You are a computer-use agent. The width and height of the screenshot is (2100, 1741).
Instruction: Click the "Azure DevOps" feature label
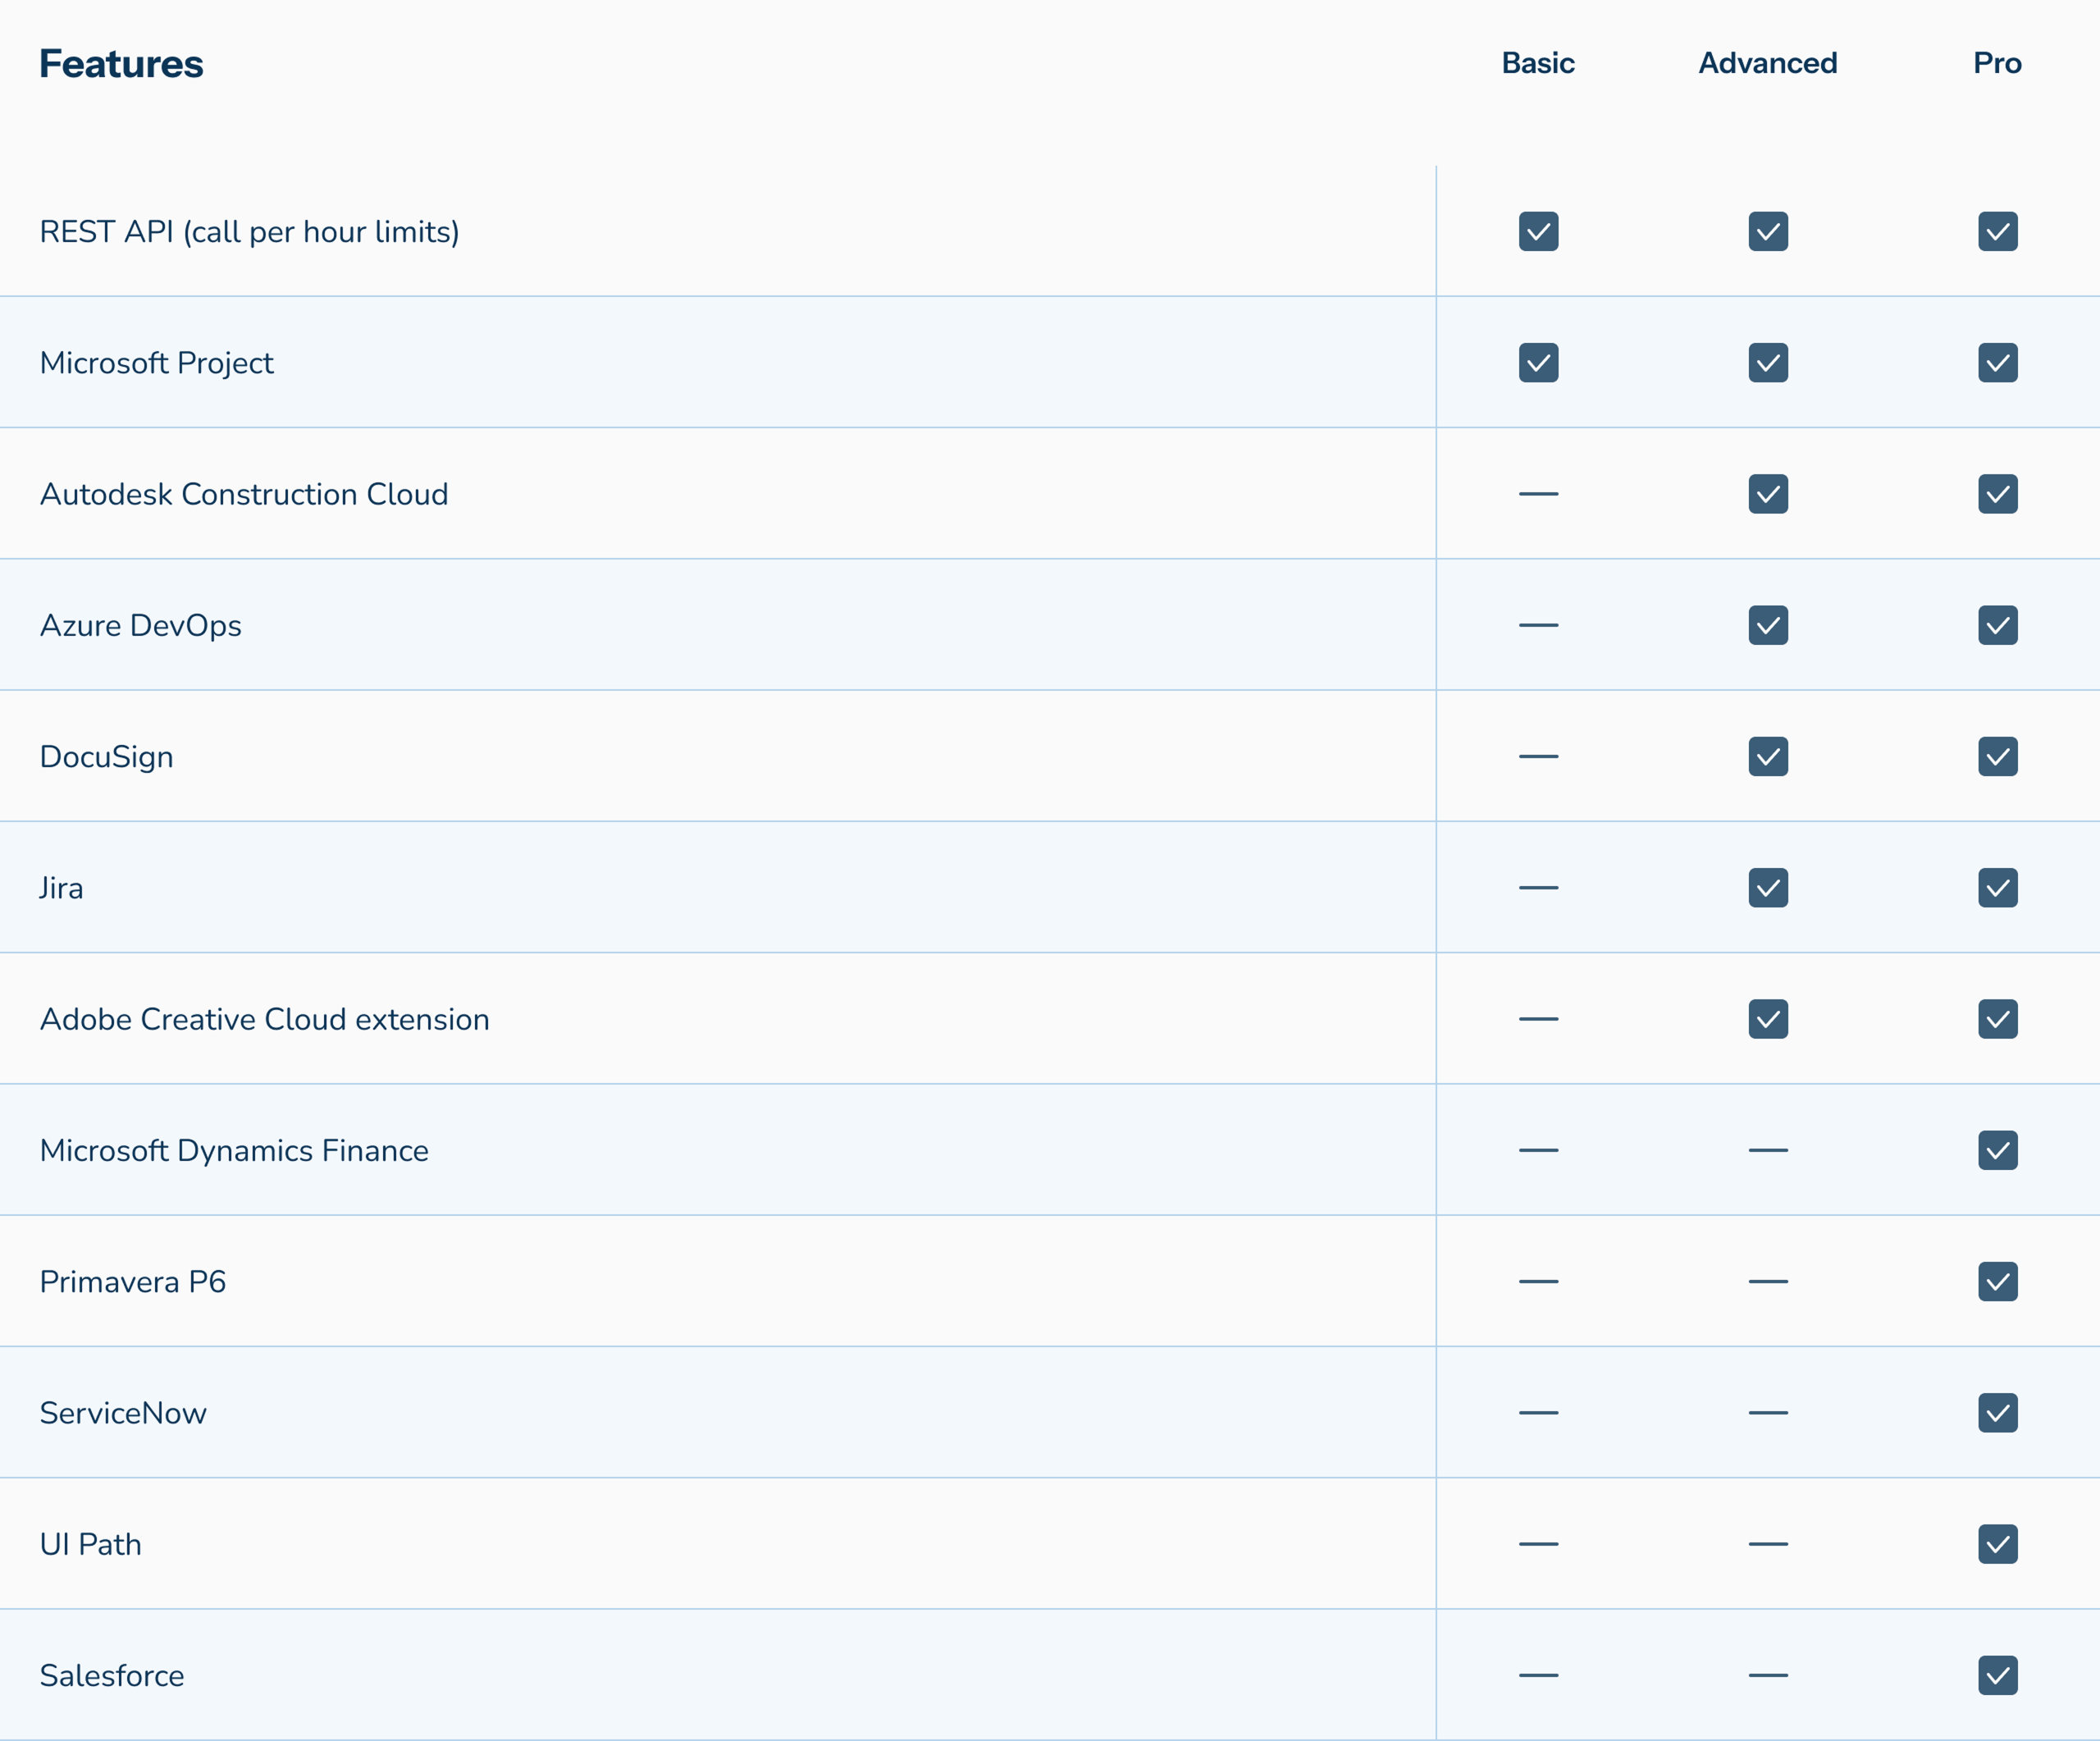tap(140, 626)
